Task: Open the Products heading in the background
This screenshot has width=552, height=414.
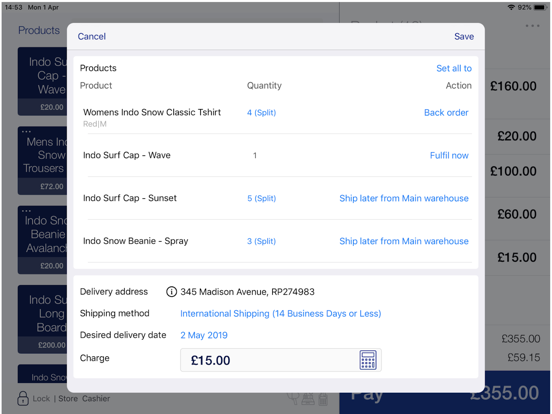Action: (39, 30)
